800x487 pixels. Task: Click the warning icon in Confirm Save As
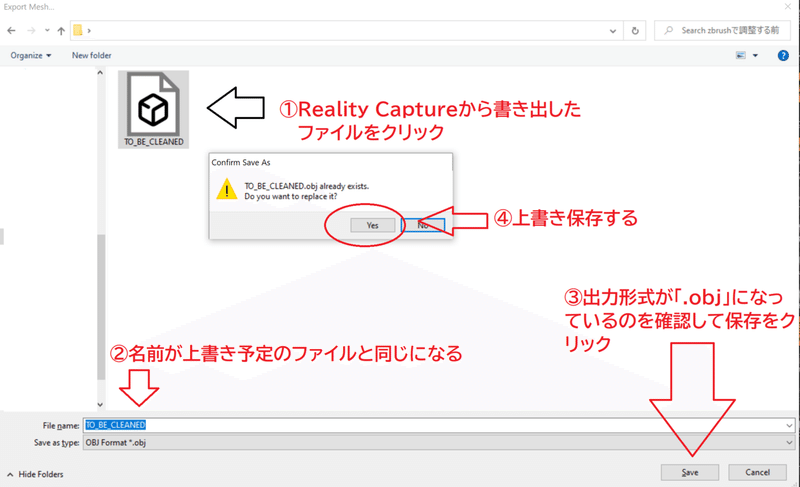(227, 189)
